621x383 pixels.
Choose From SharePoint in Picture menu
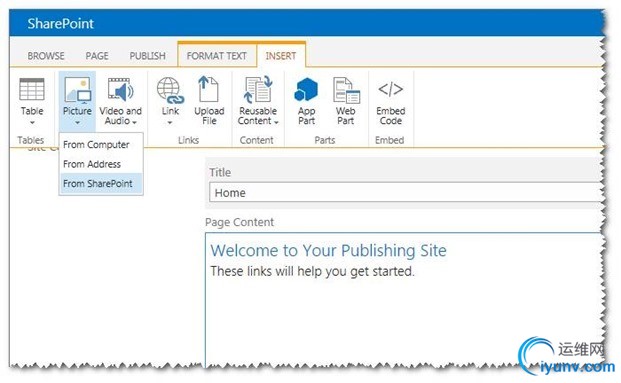pos(101,183)
